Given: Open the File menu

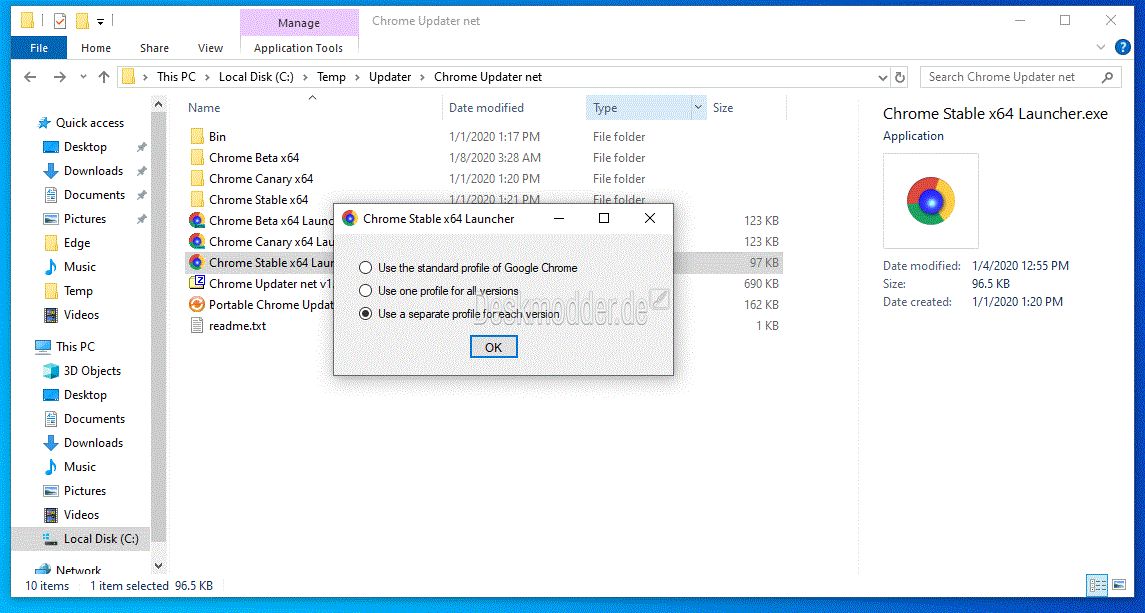Looking at the screenshot, I should [39, 48].
